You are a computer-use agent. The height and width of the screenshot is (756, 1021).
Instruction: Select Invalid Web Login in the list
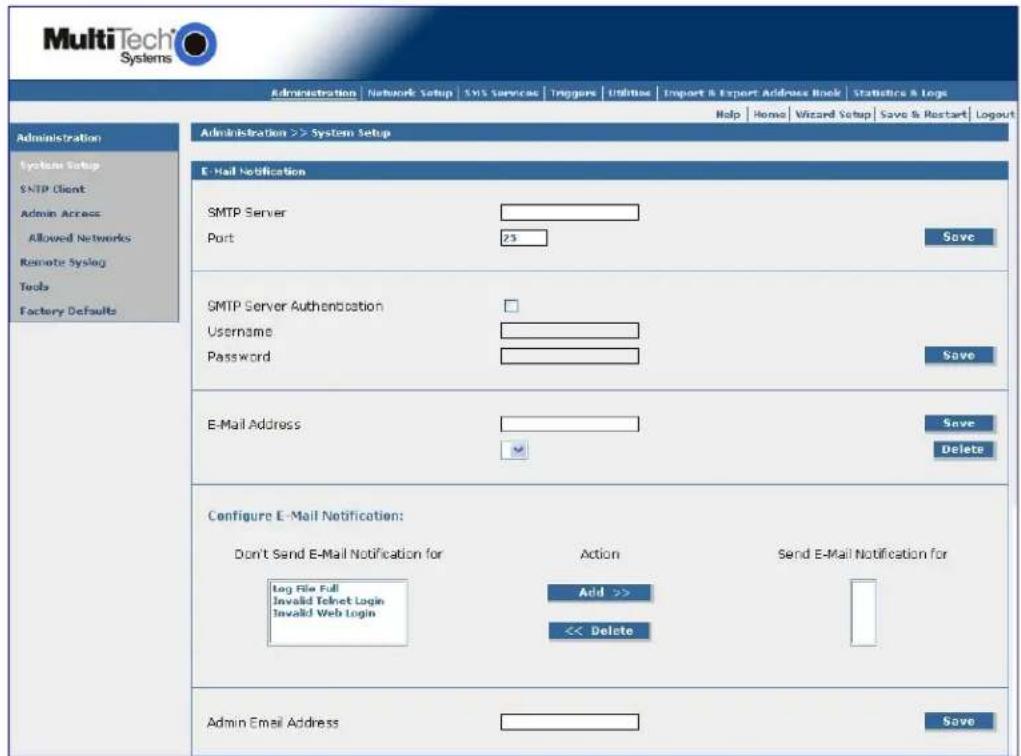click(x=324, y=613)
